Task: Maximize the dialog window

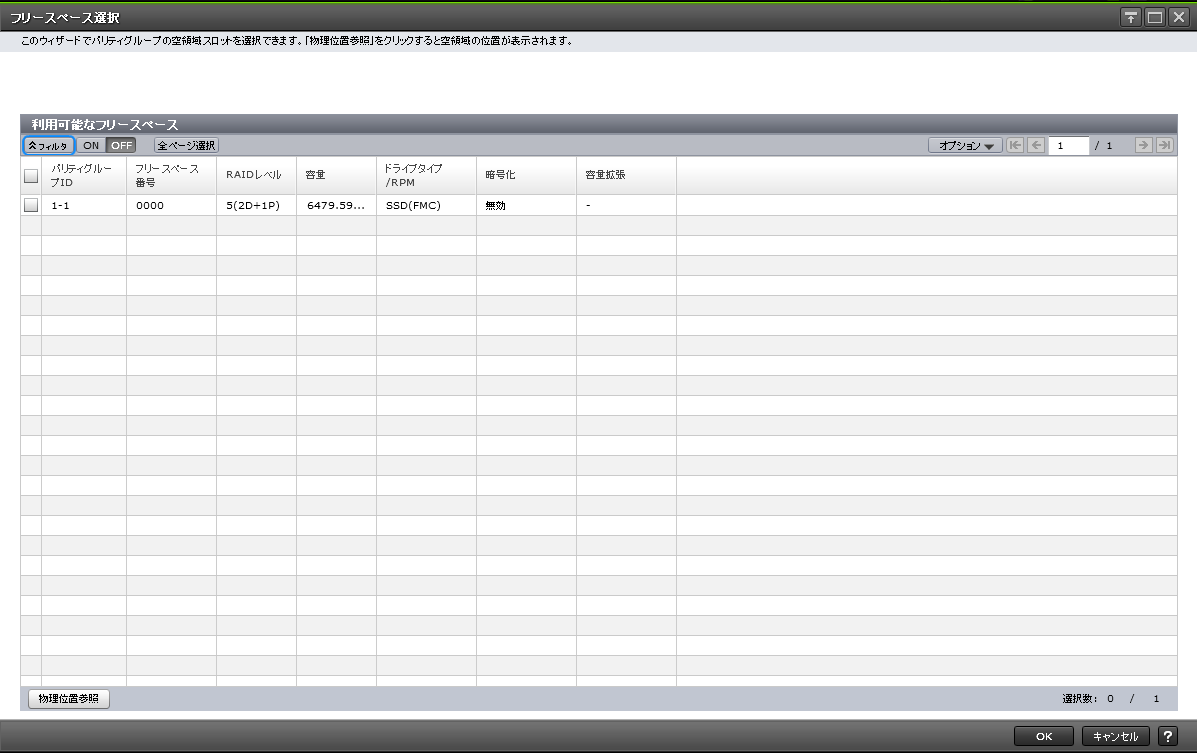Action: pyautogui.click(x=1155, y=17)
